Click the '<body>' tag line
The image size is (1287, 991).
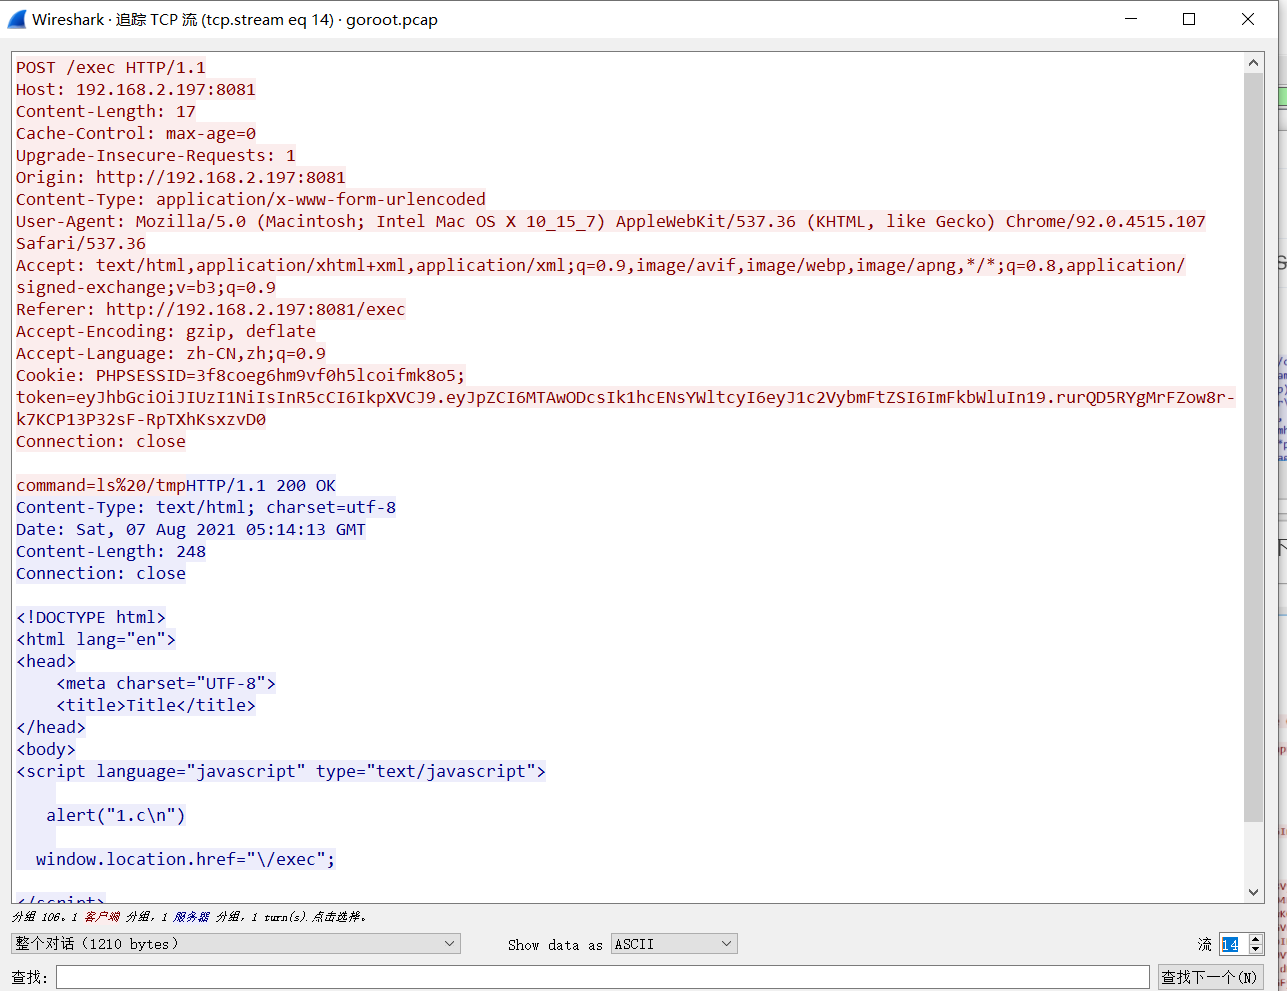46,750
